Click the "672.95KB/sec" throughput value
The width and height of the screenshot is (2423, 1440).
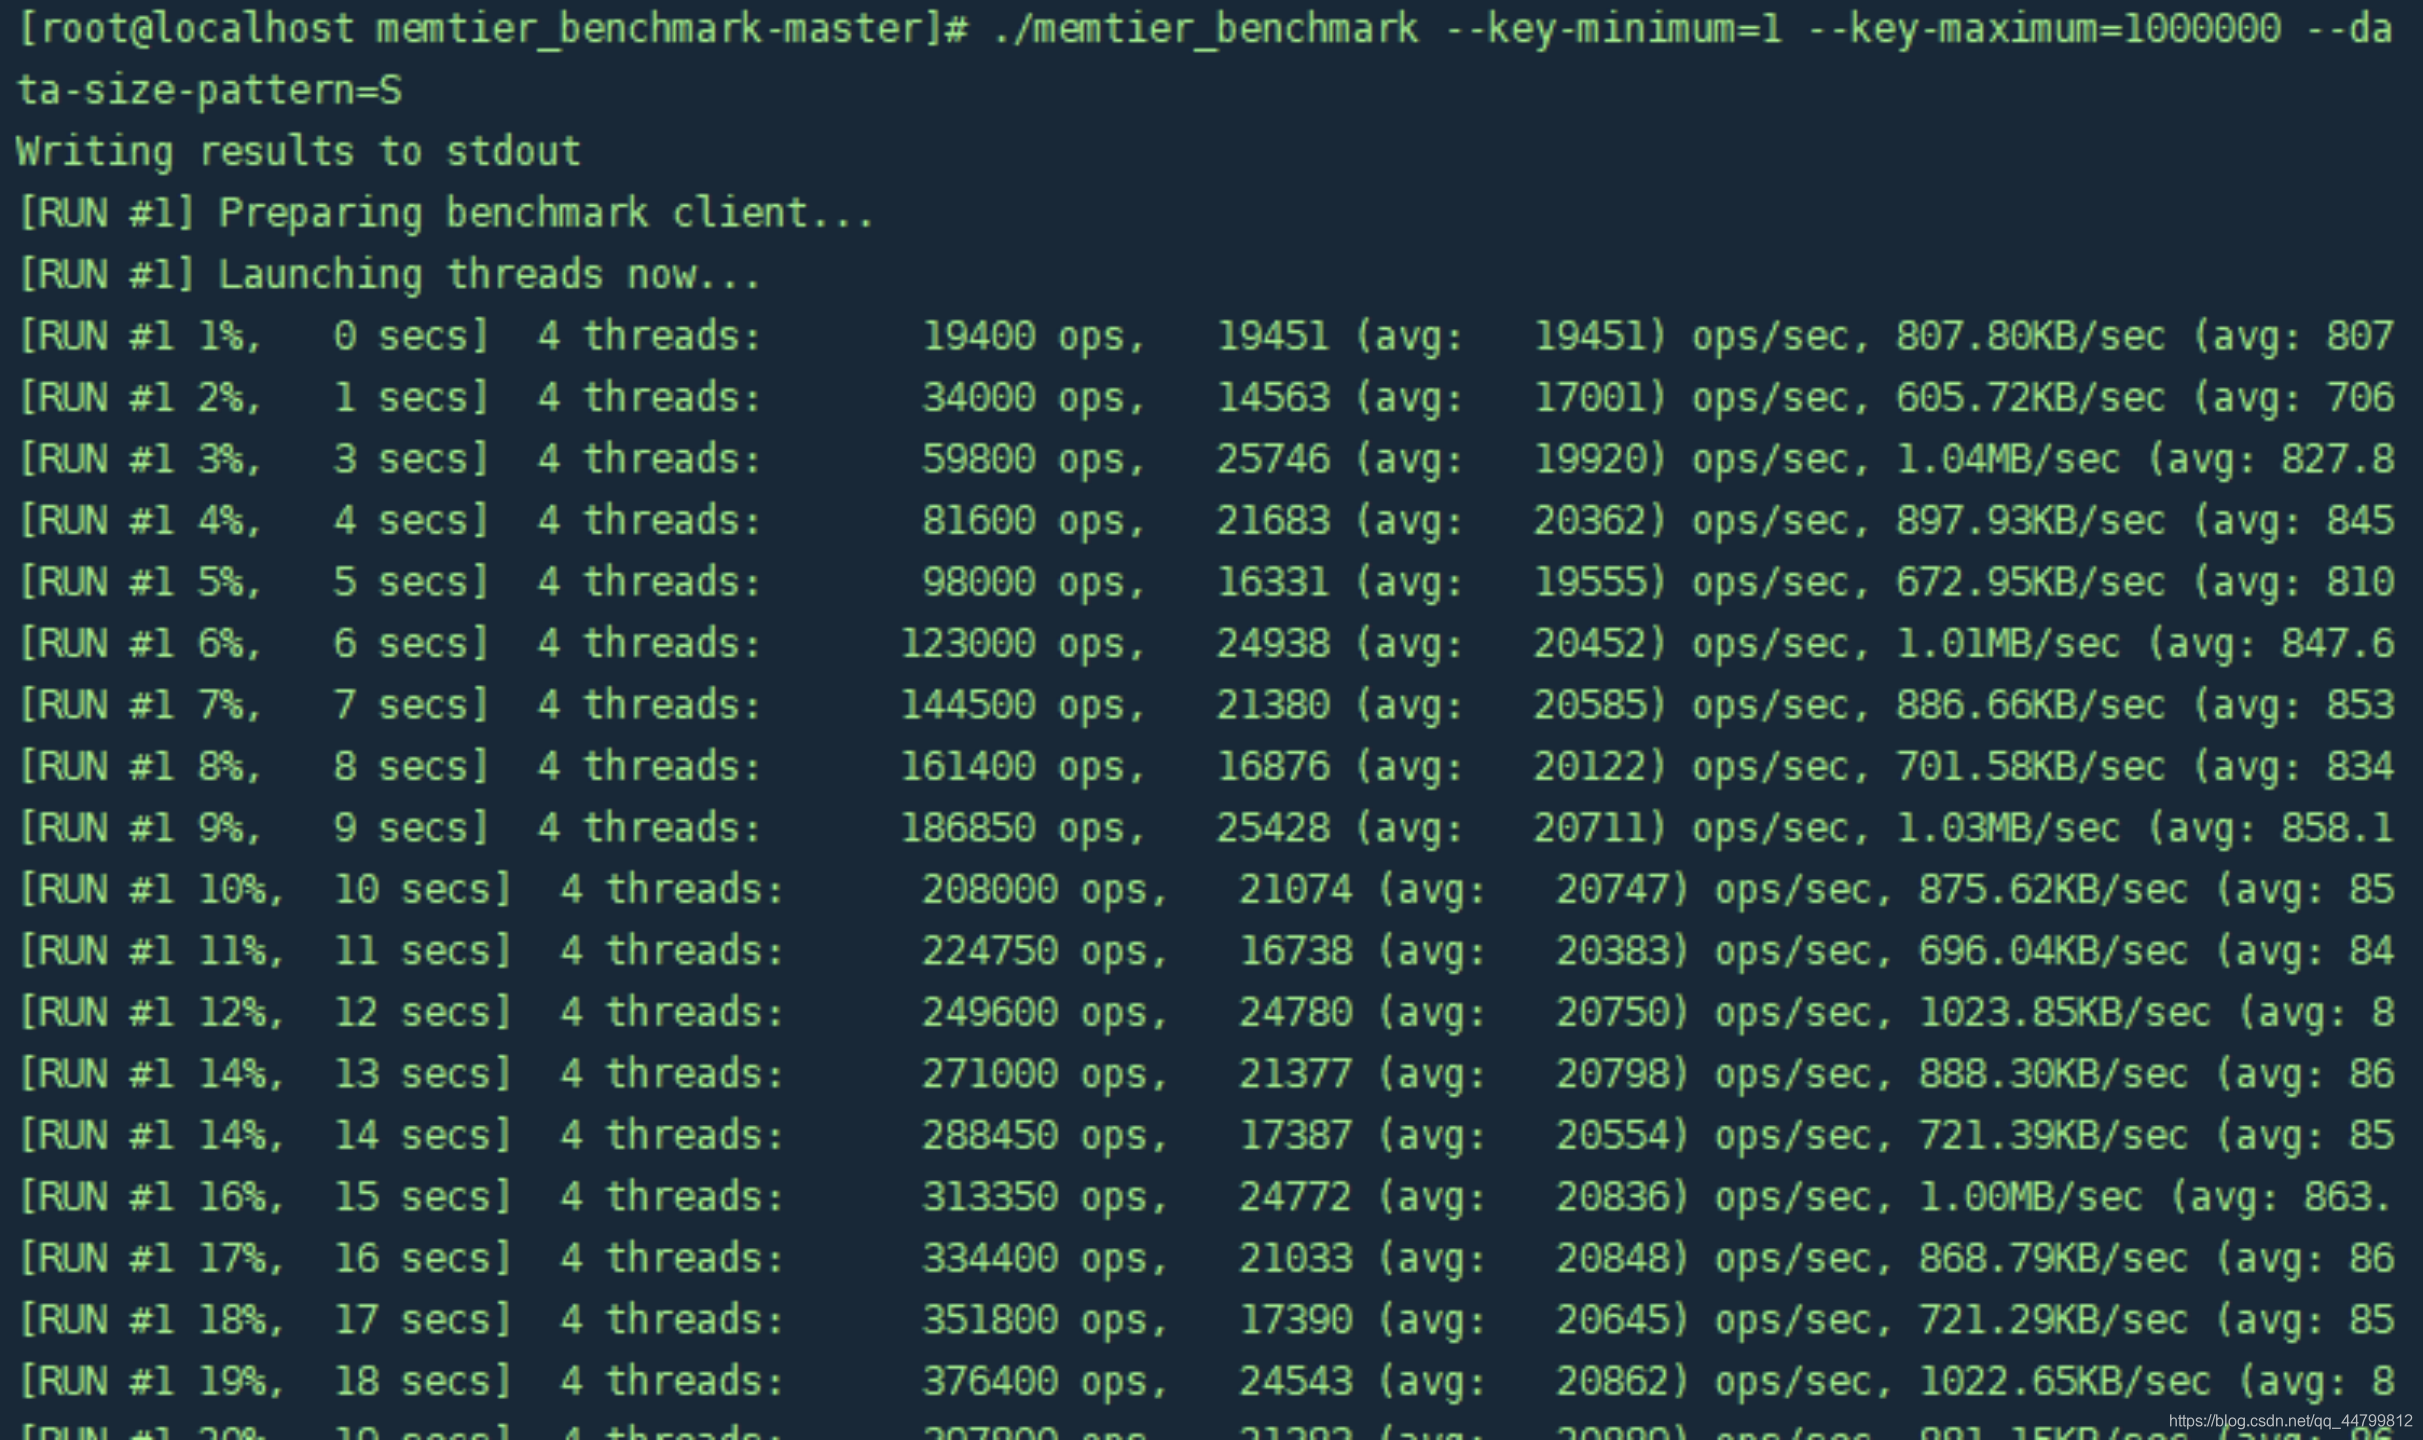2031,583
